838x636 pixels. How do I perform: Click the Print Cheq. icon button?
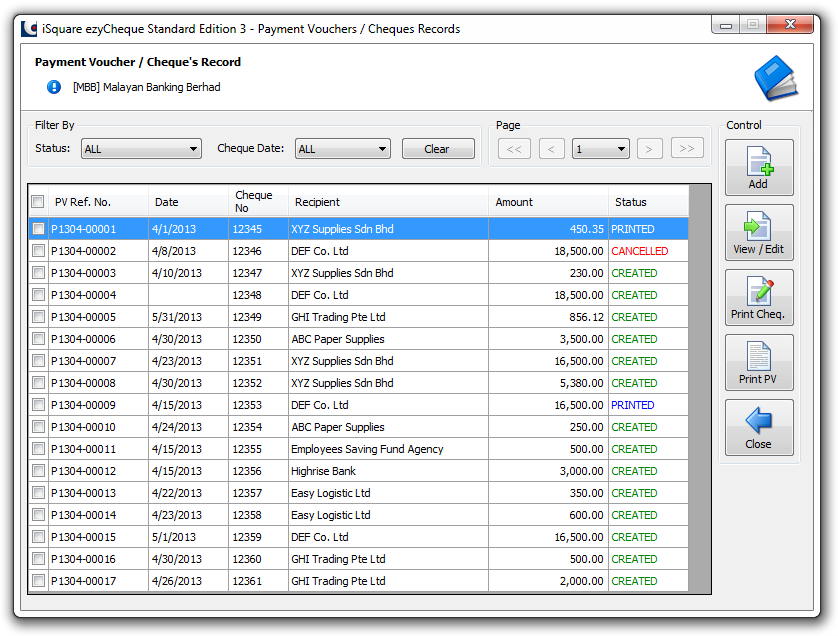(x=759, y=298)
